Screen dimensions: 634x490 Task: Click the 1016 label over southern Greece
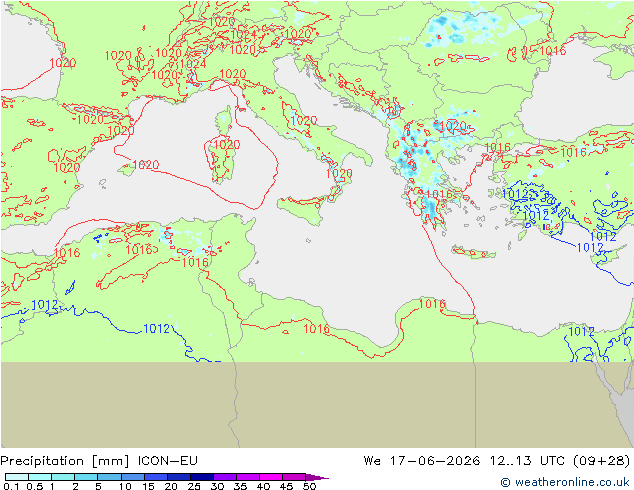pos(439,194)
